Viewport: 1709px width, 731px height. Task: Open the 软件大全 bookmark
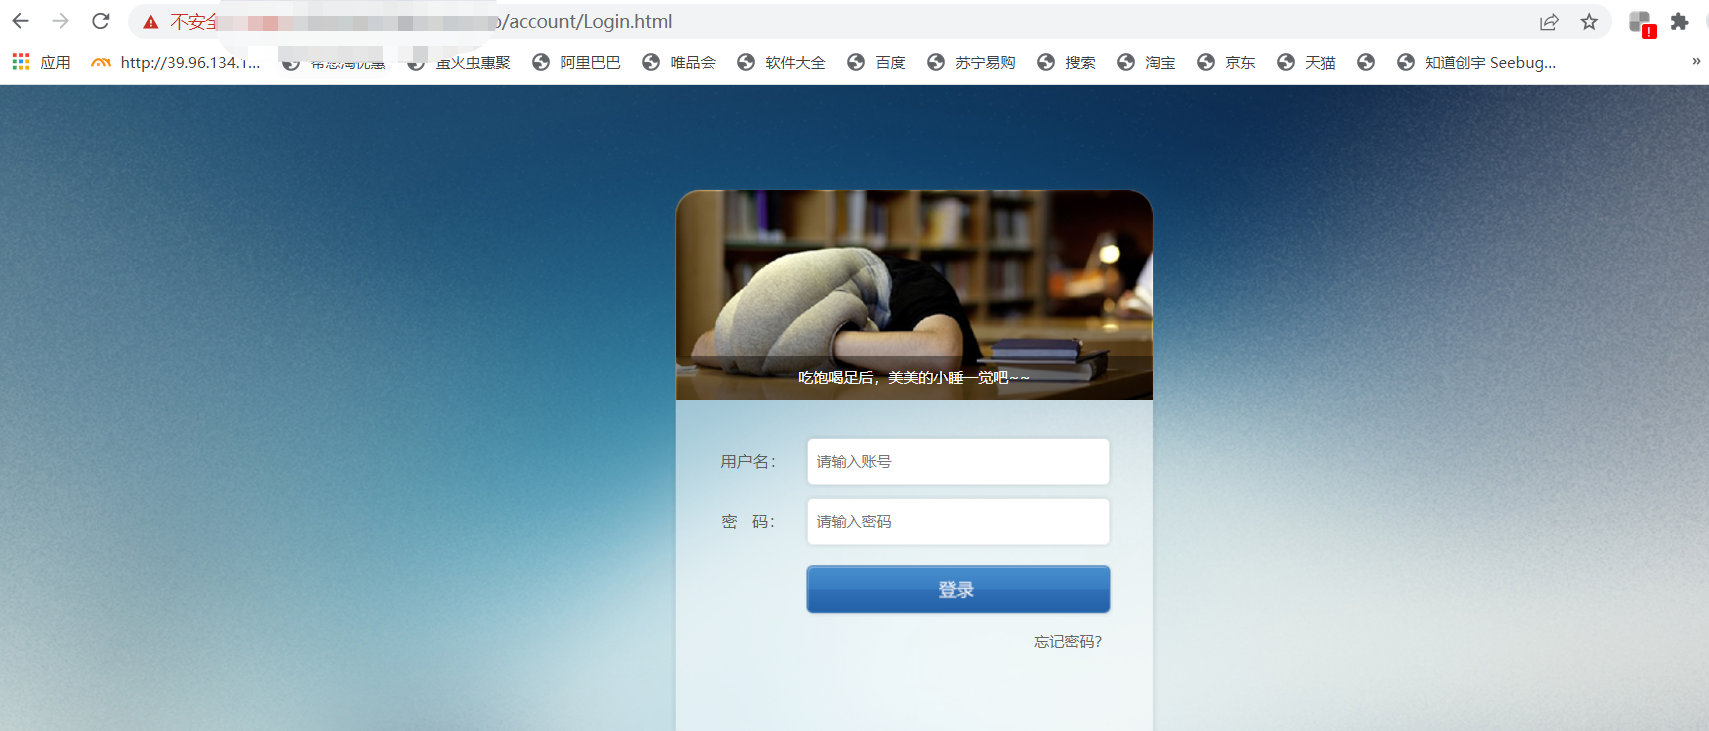point(781,62)
